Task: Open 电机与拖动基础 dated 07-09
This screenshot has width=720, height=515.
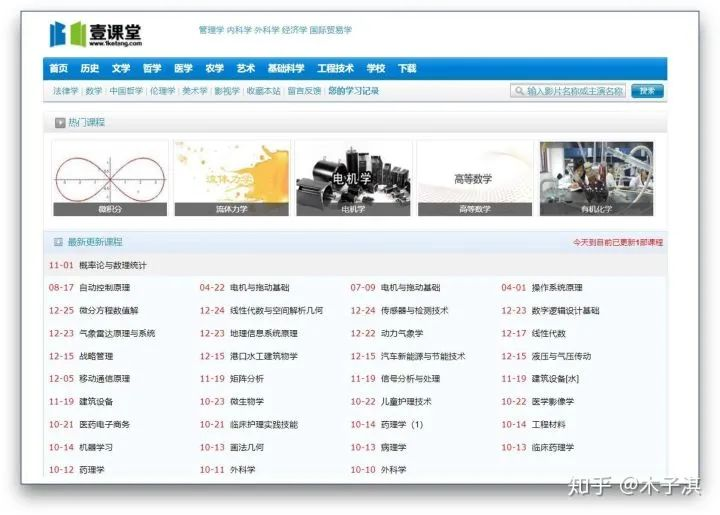Action: coord(411,288)
